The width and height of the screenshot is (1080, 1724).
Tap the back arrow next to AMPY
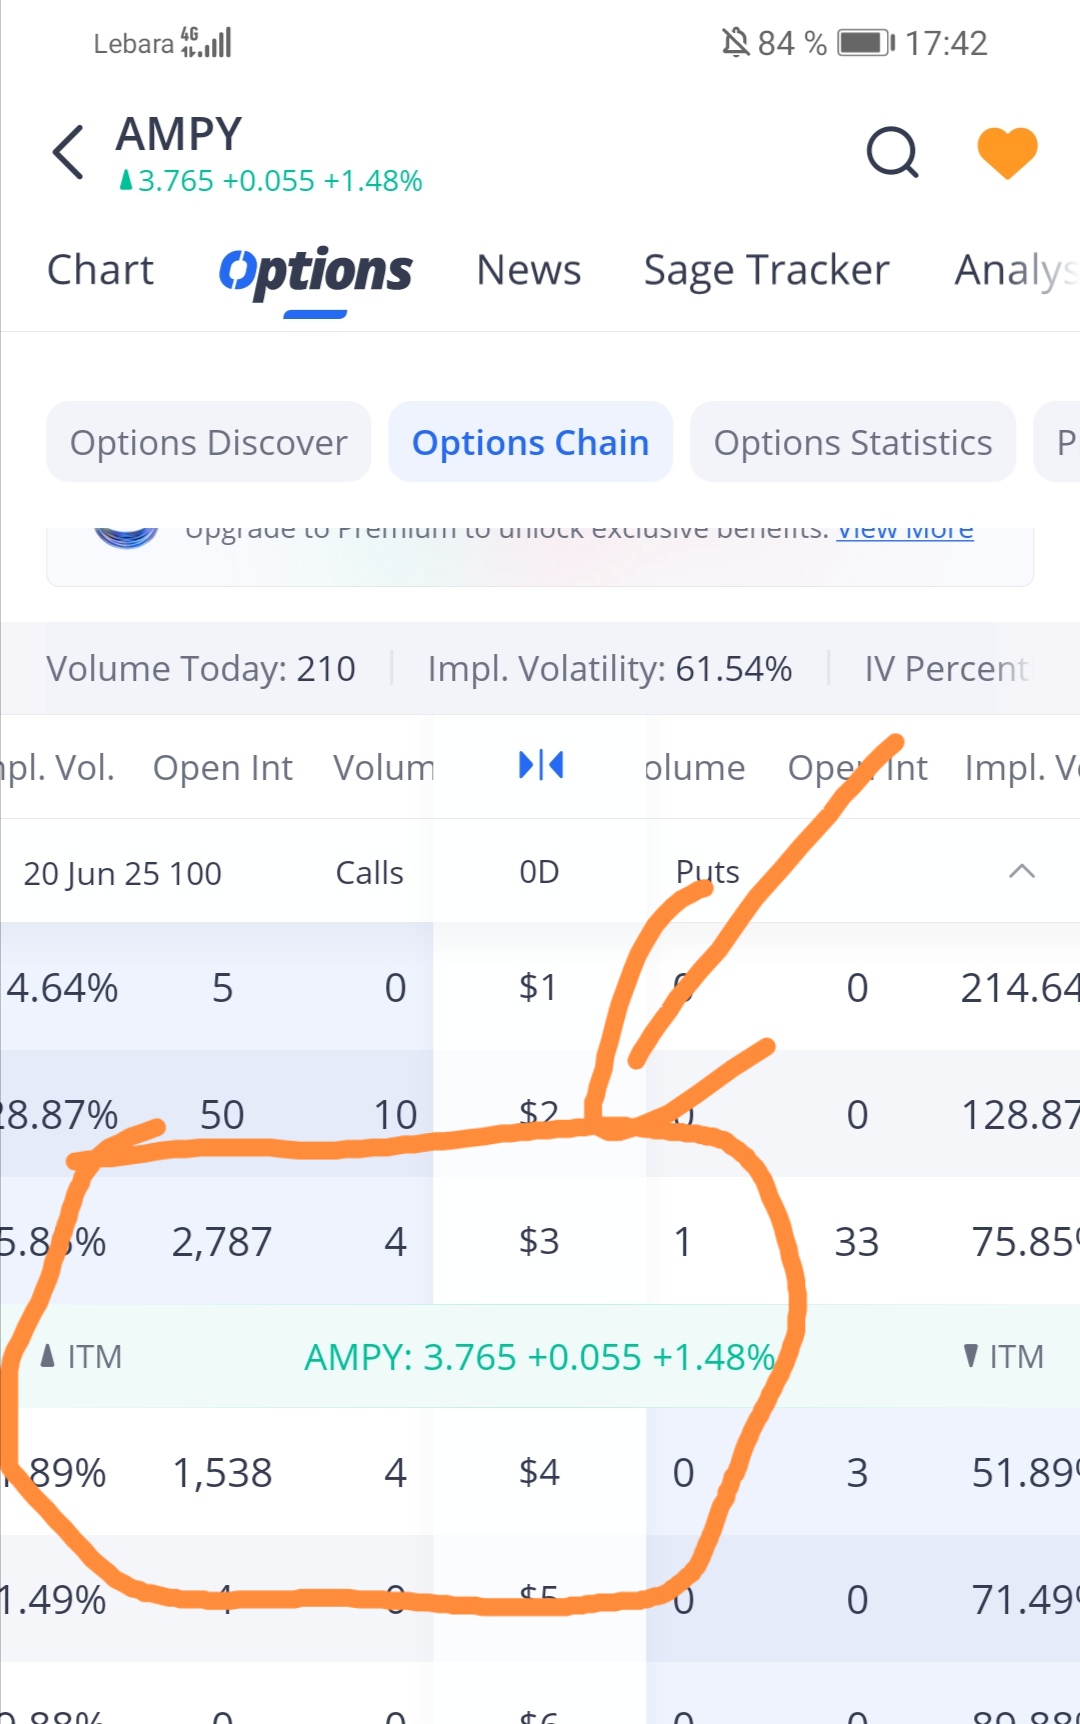(68, 153)
